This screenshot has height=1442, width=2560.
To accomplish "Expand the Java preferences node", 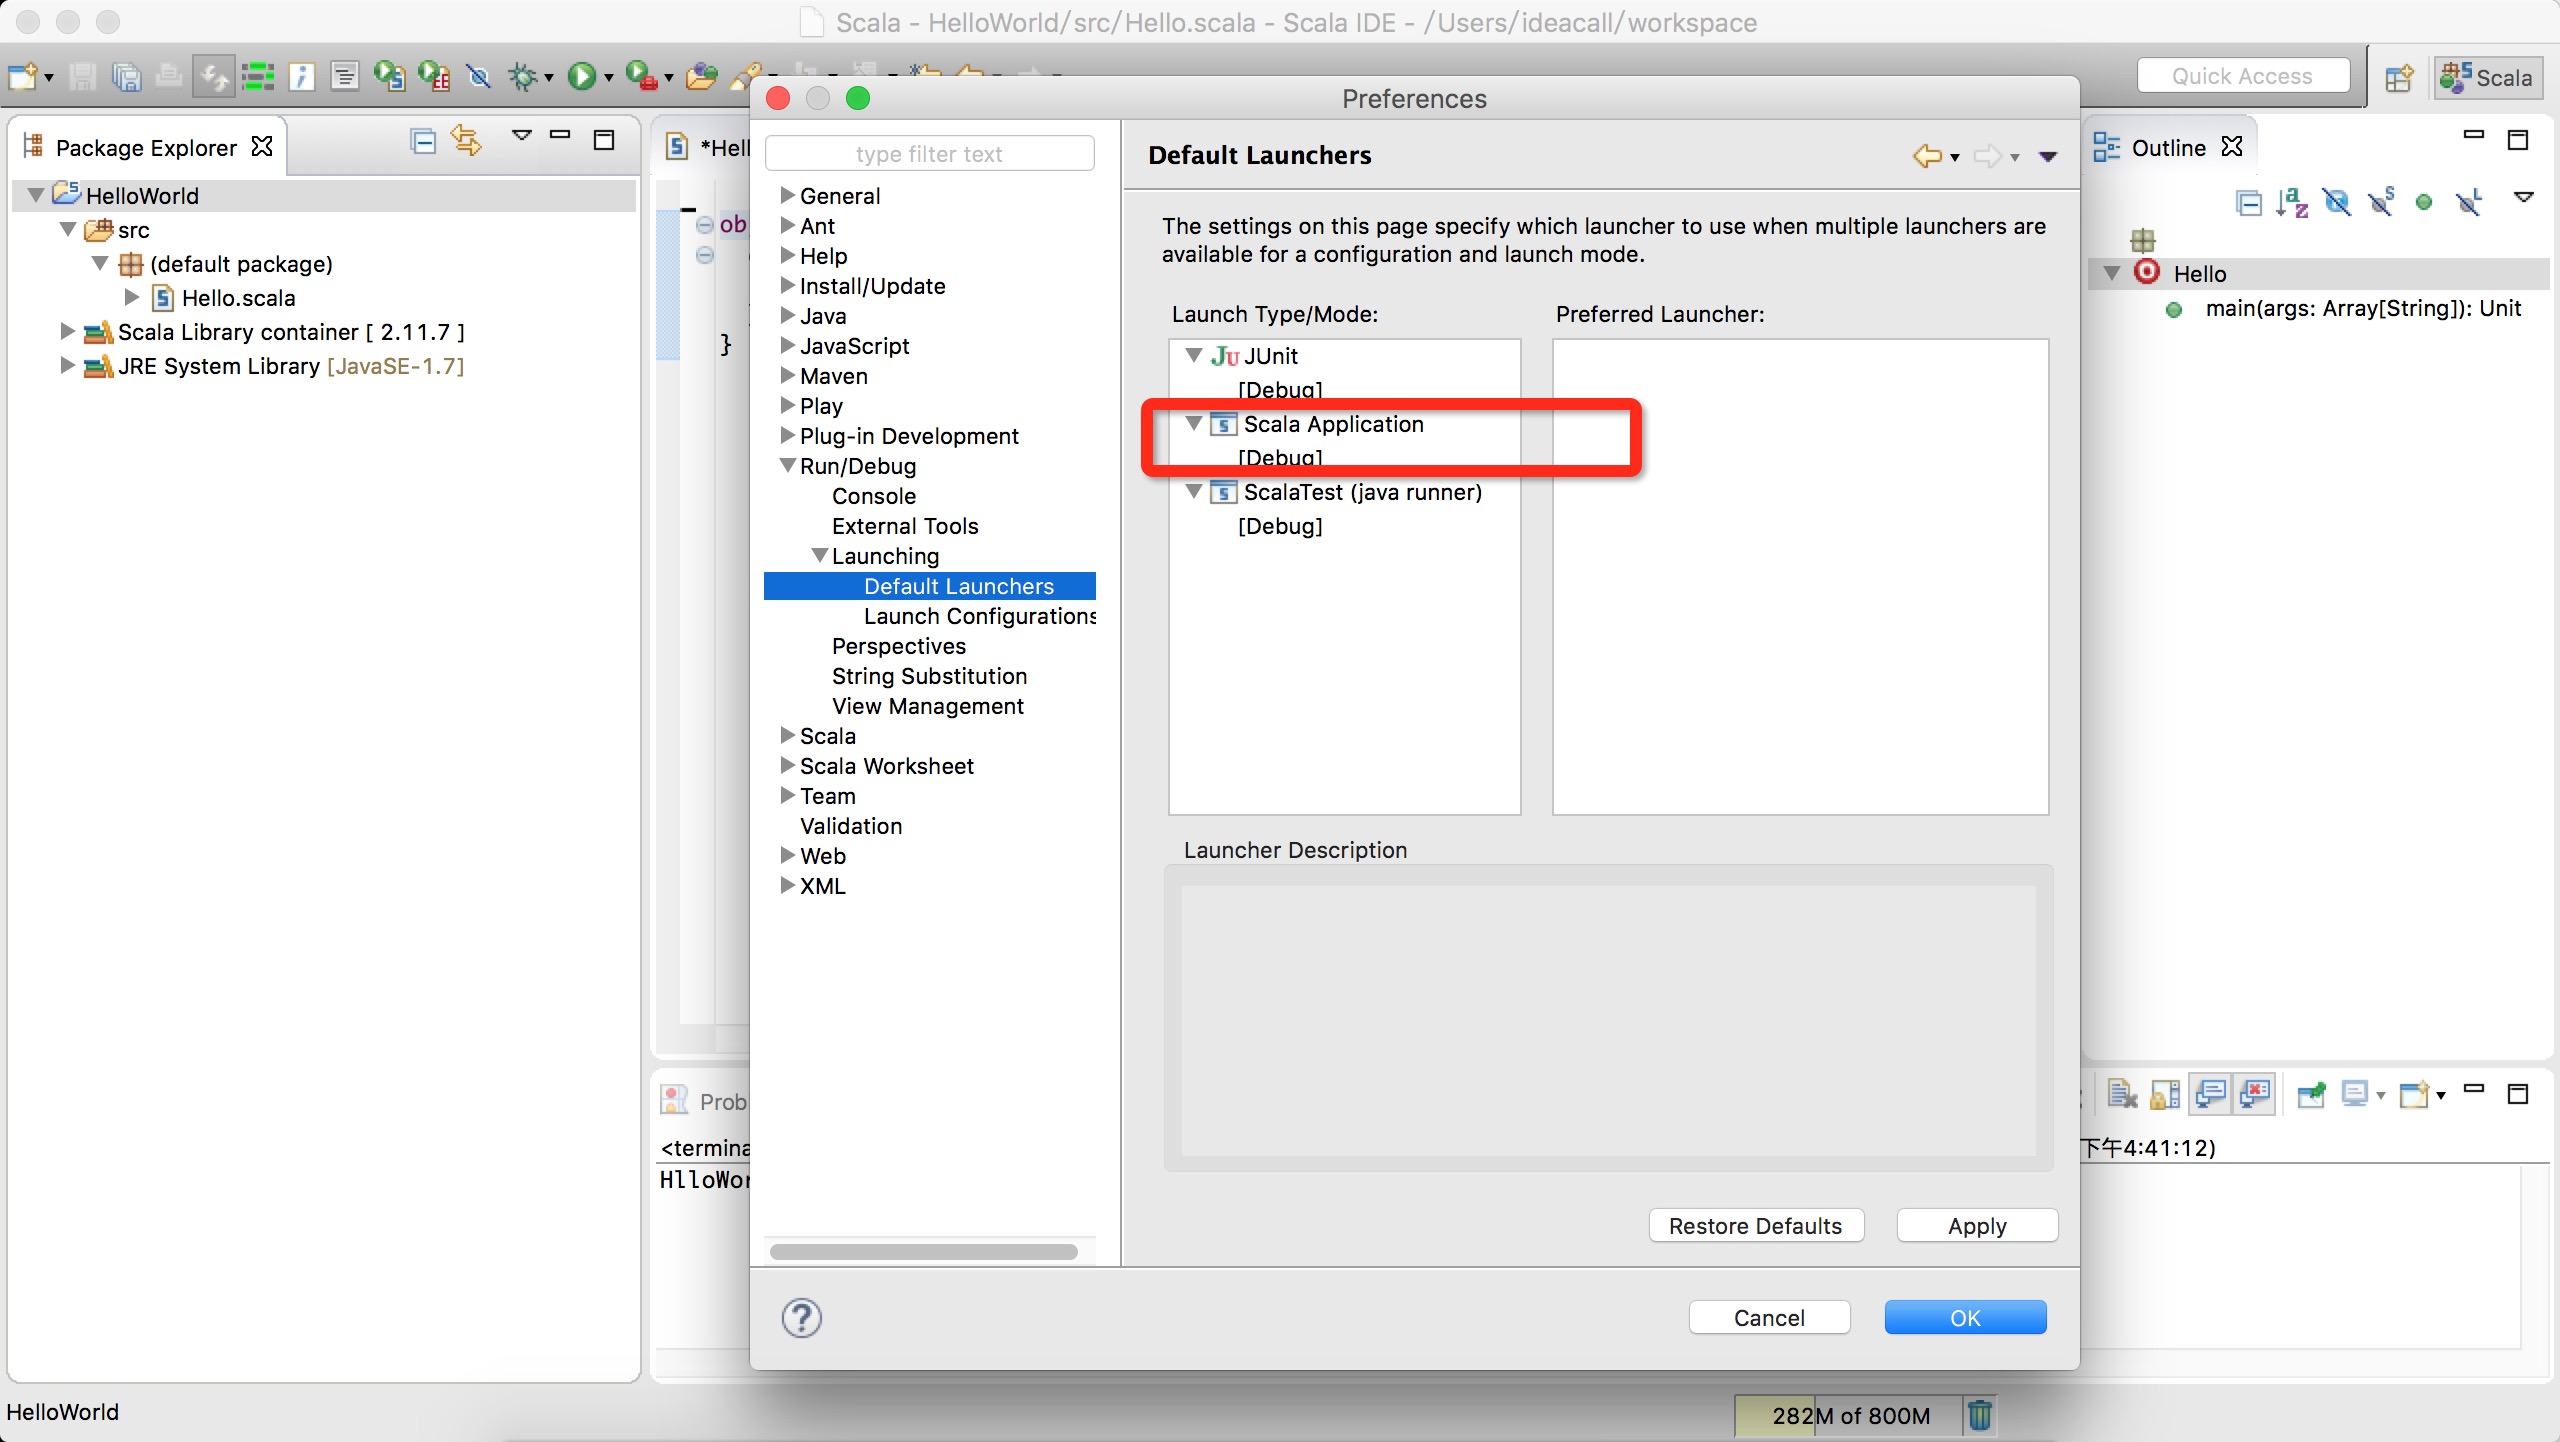I will (x=787, y=315).
